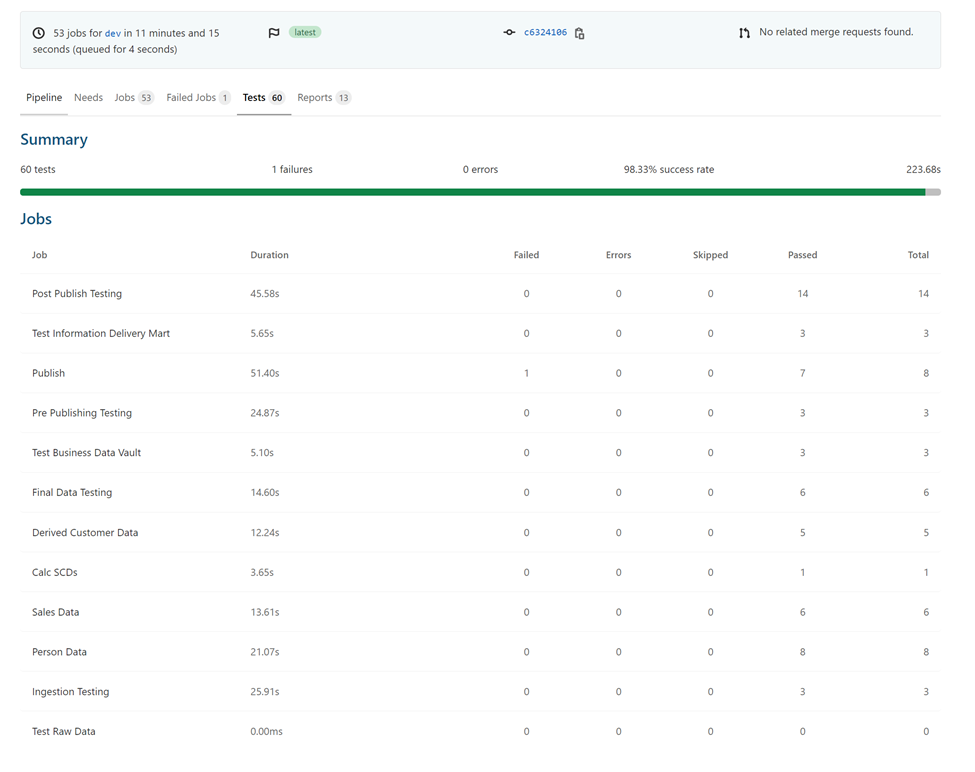The image size is (975, 772).
Task: Open the Publish job row
Action: pyautogui.click(x=480, y=373)
